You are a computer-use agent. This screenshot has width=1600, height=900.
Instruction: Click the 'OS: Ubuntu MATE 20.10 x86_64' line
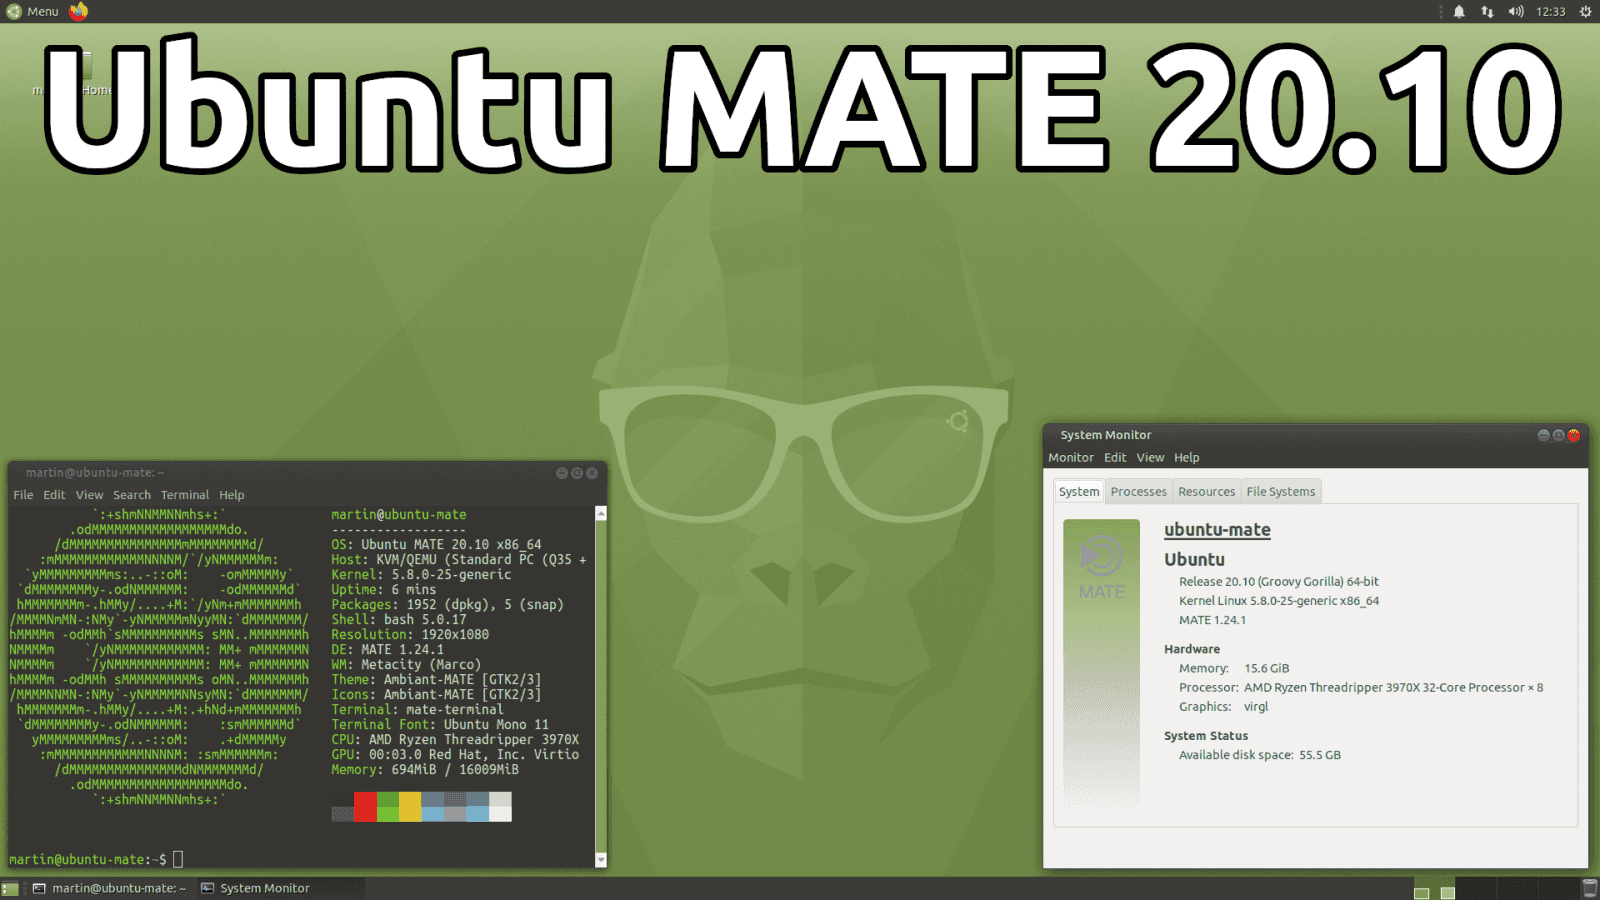coord(436,545)
